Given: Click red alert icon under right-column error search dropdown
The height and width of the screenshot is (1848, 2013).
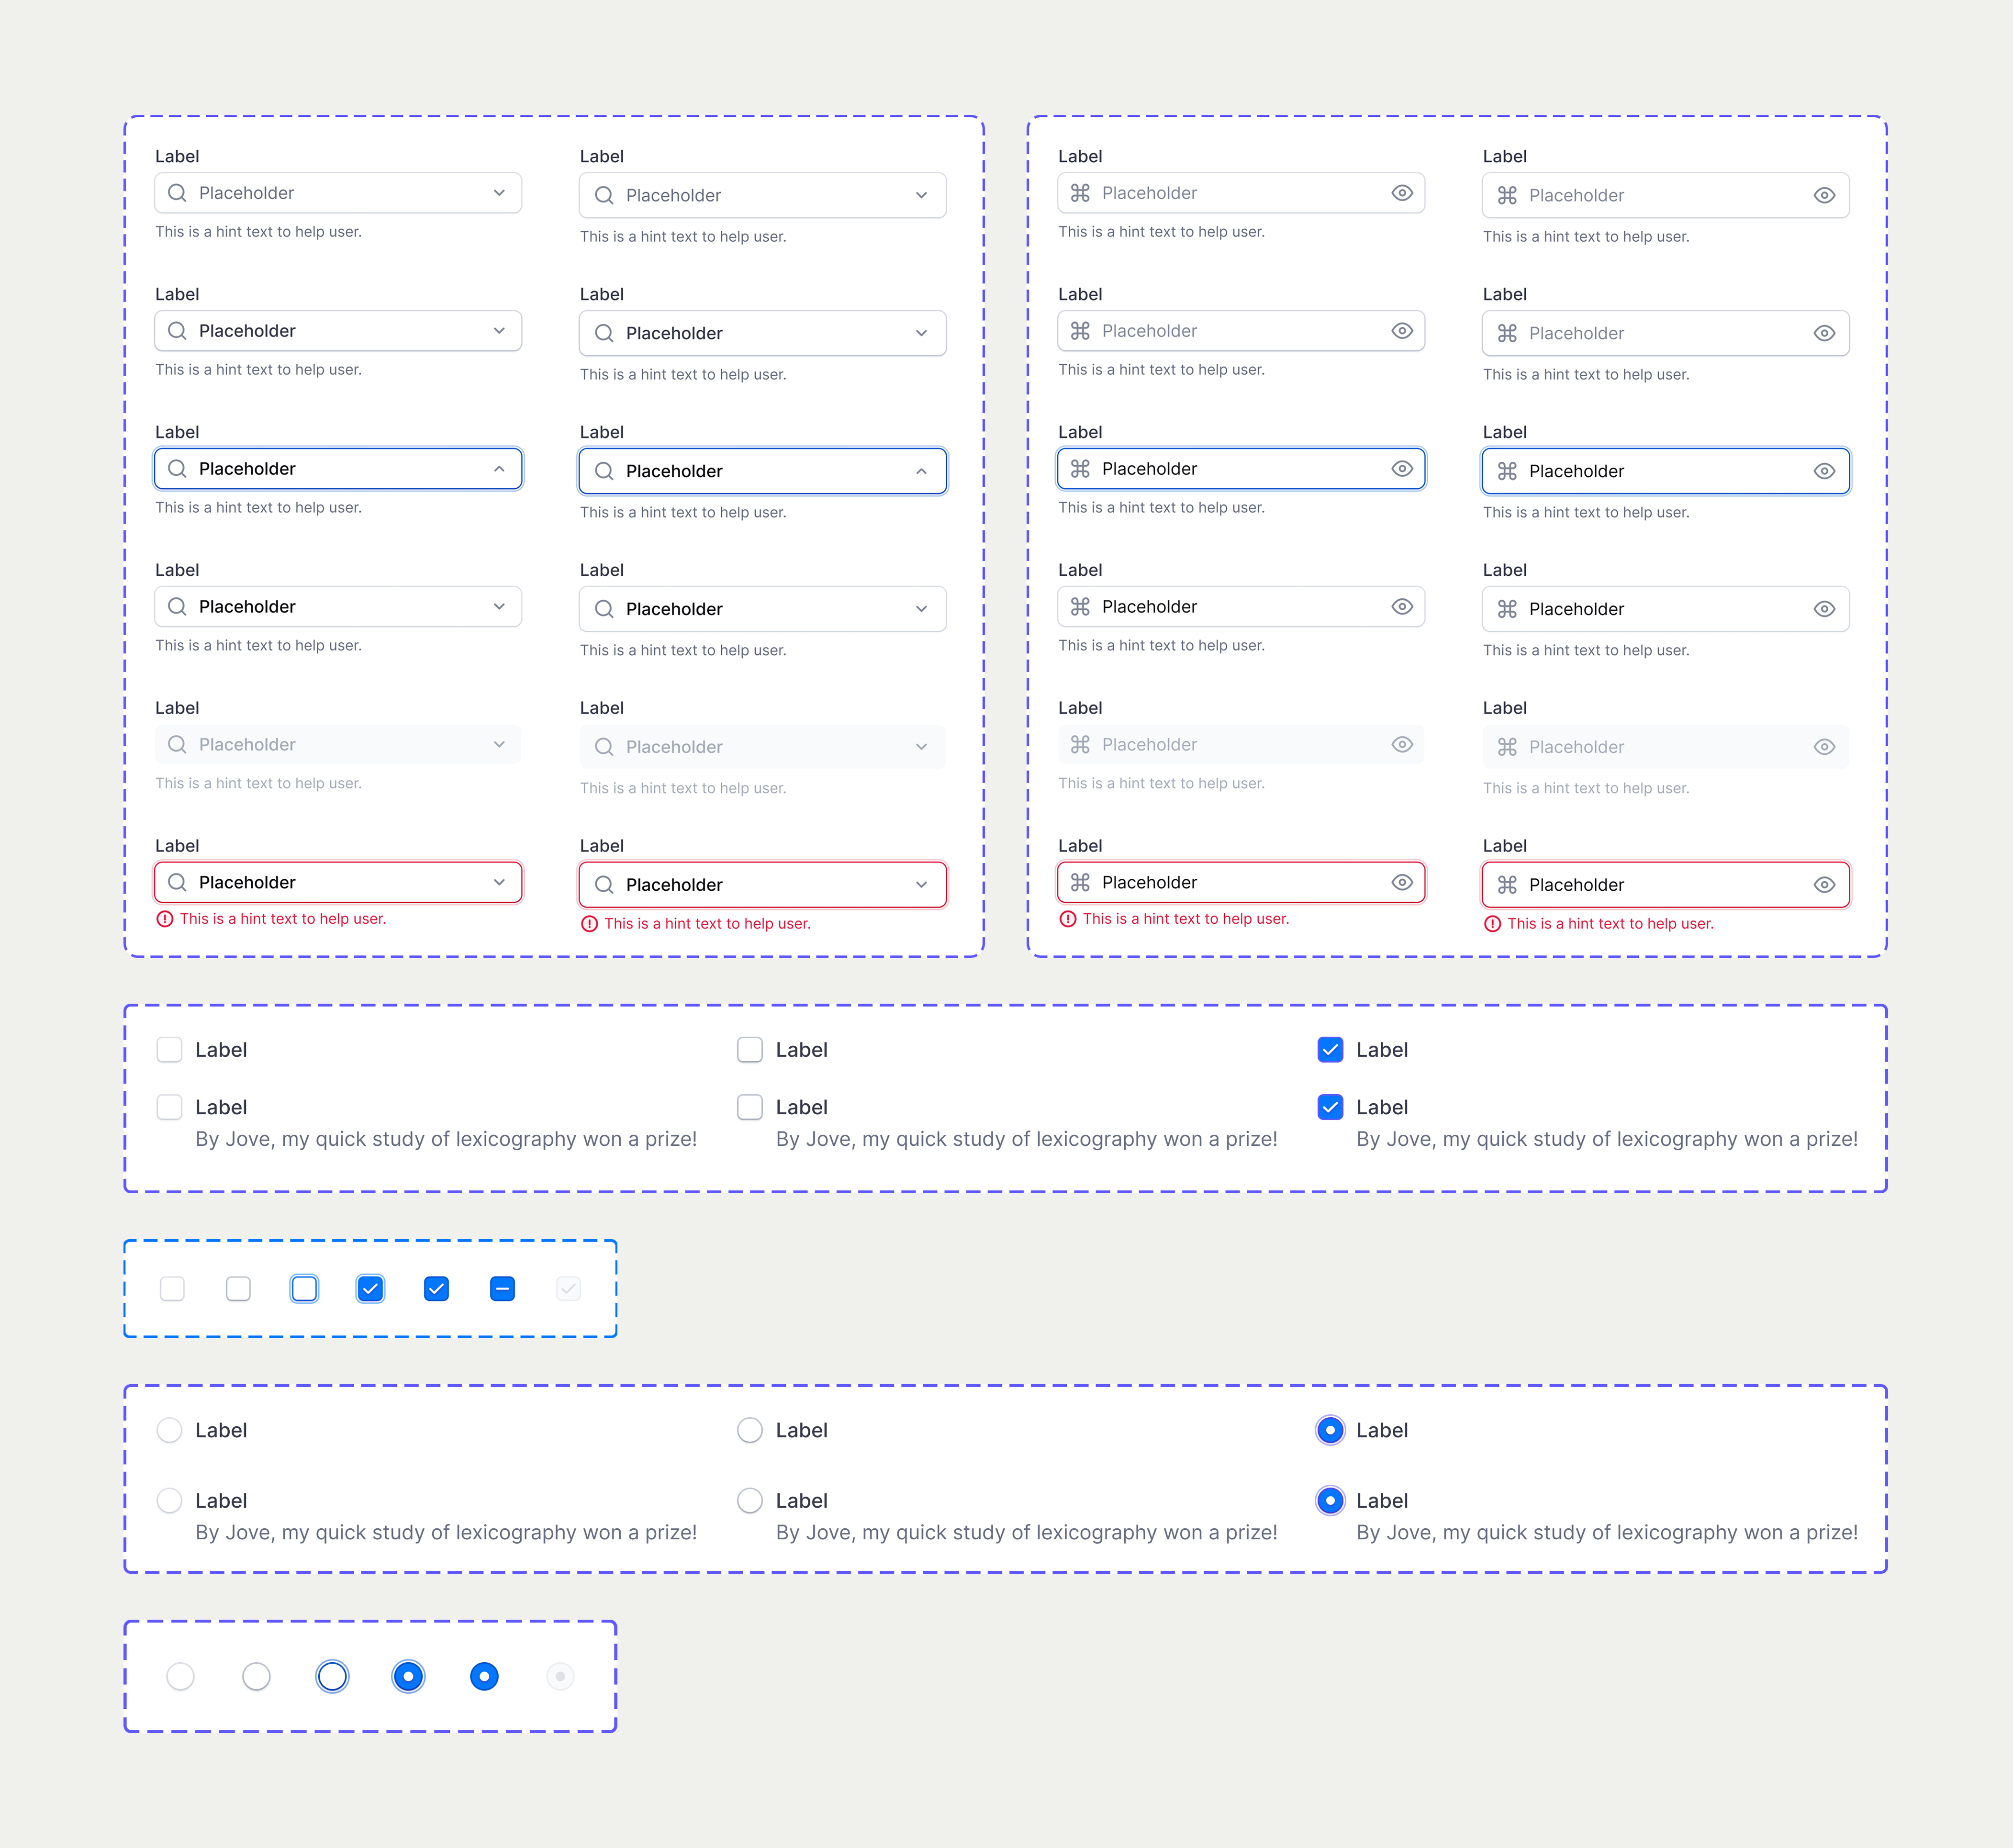Looking at the screenshot, I should tap(590, 924).
